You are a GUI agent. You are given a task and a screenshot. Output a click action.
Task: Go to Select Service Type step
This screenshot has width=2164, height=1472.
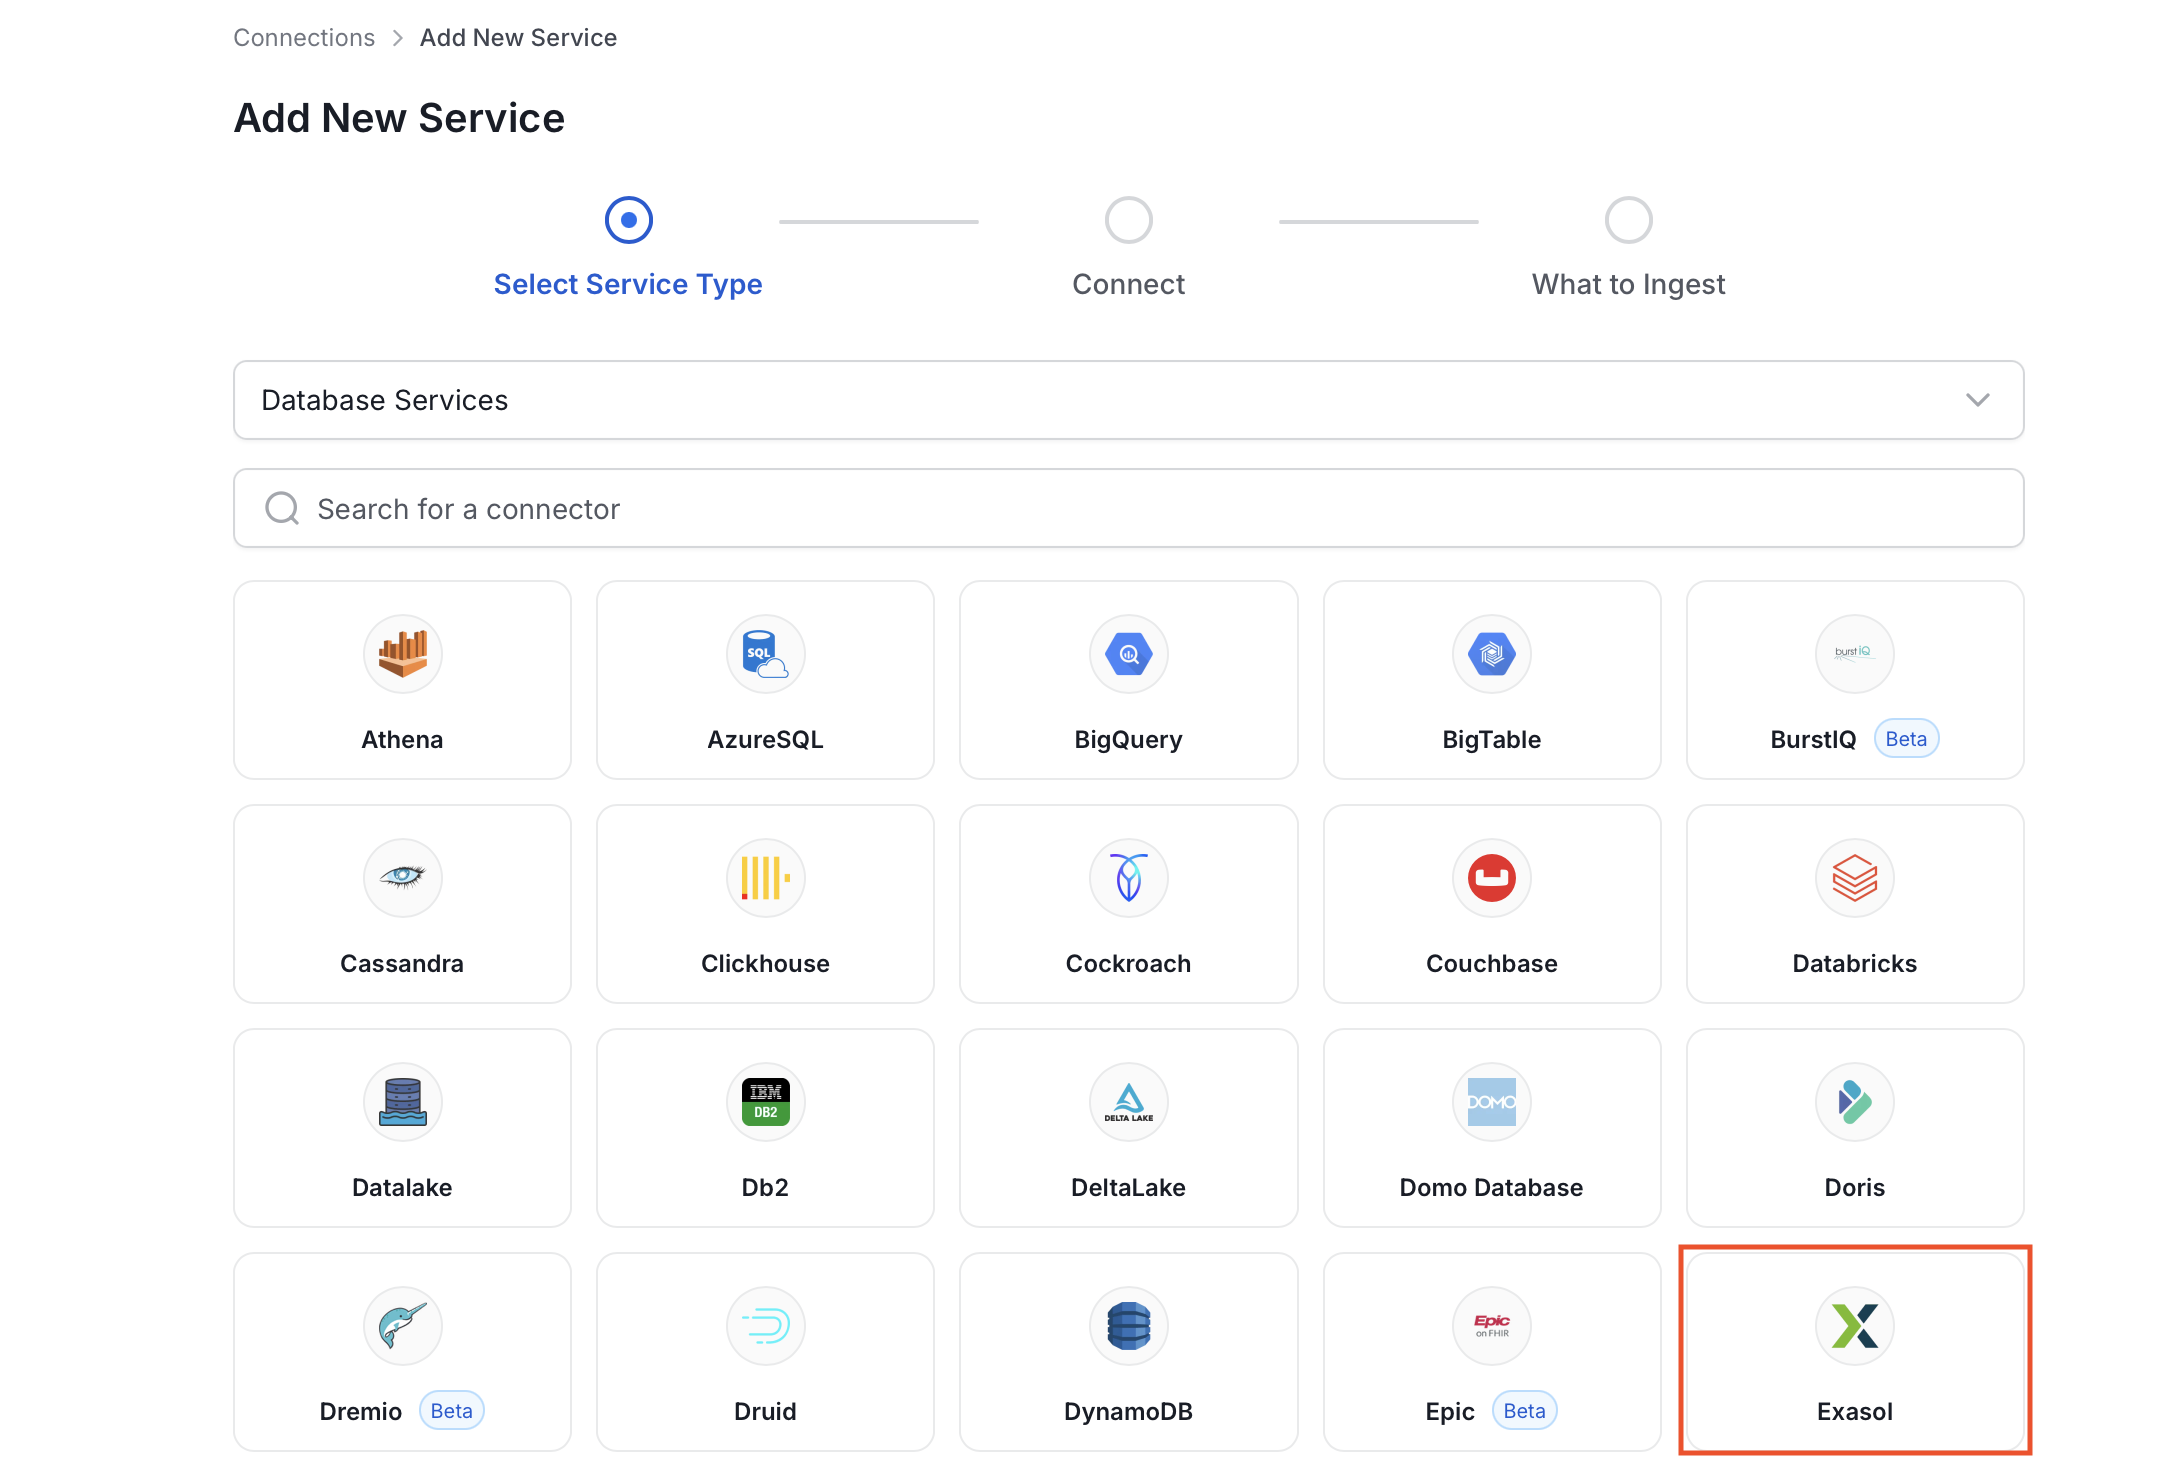coord(629,220)
